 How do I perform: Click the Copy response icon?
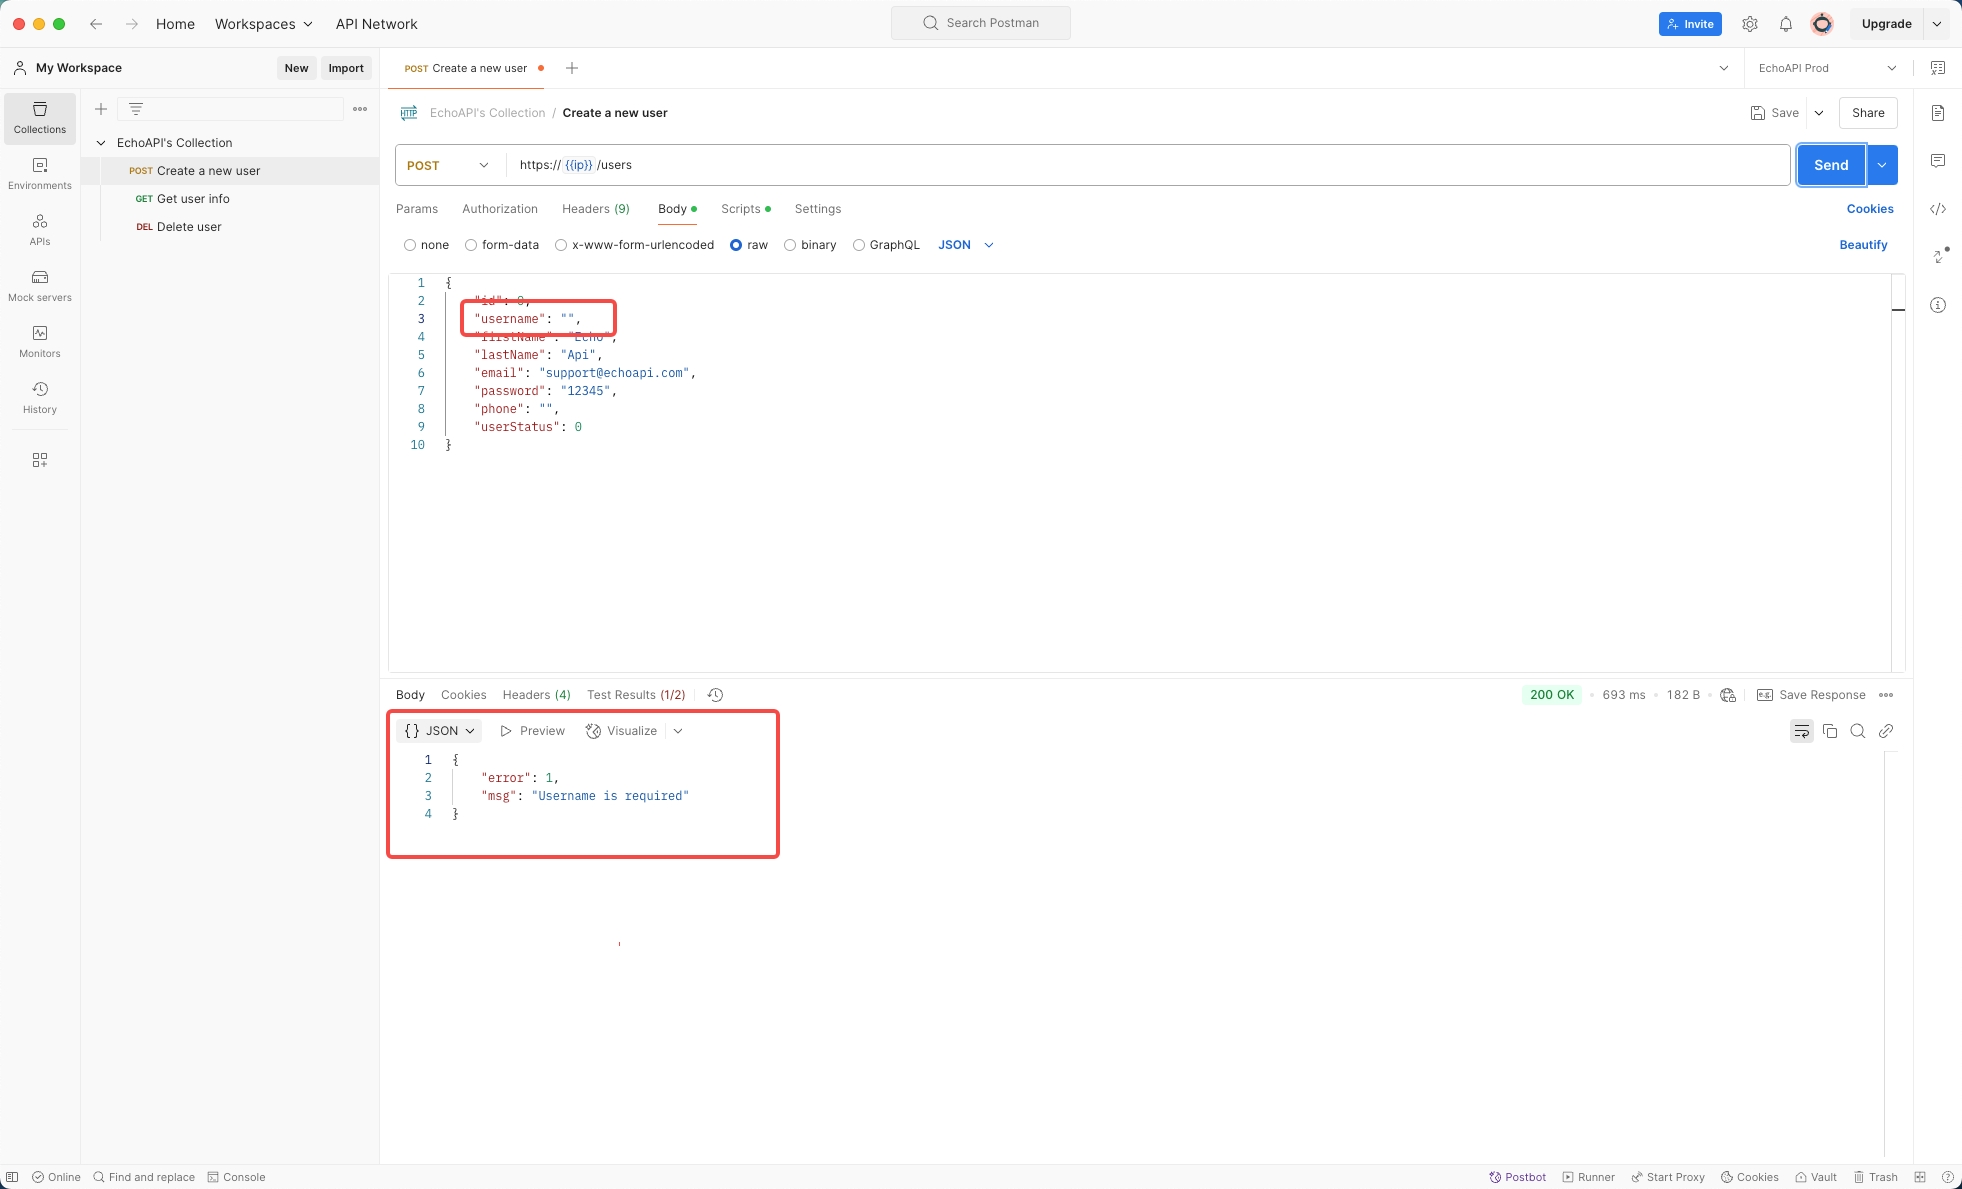pos(1830,731)
